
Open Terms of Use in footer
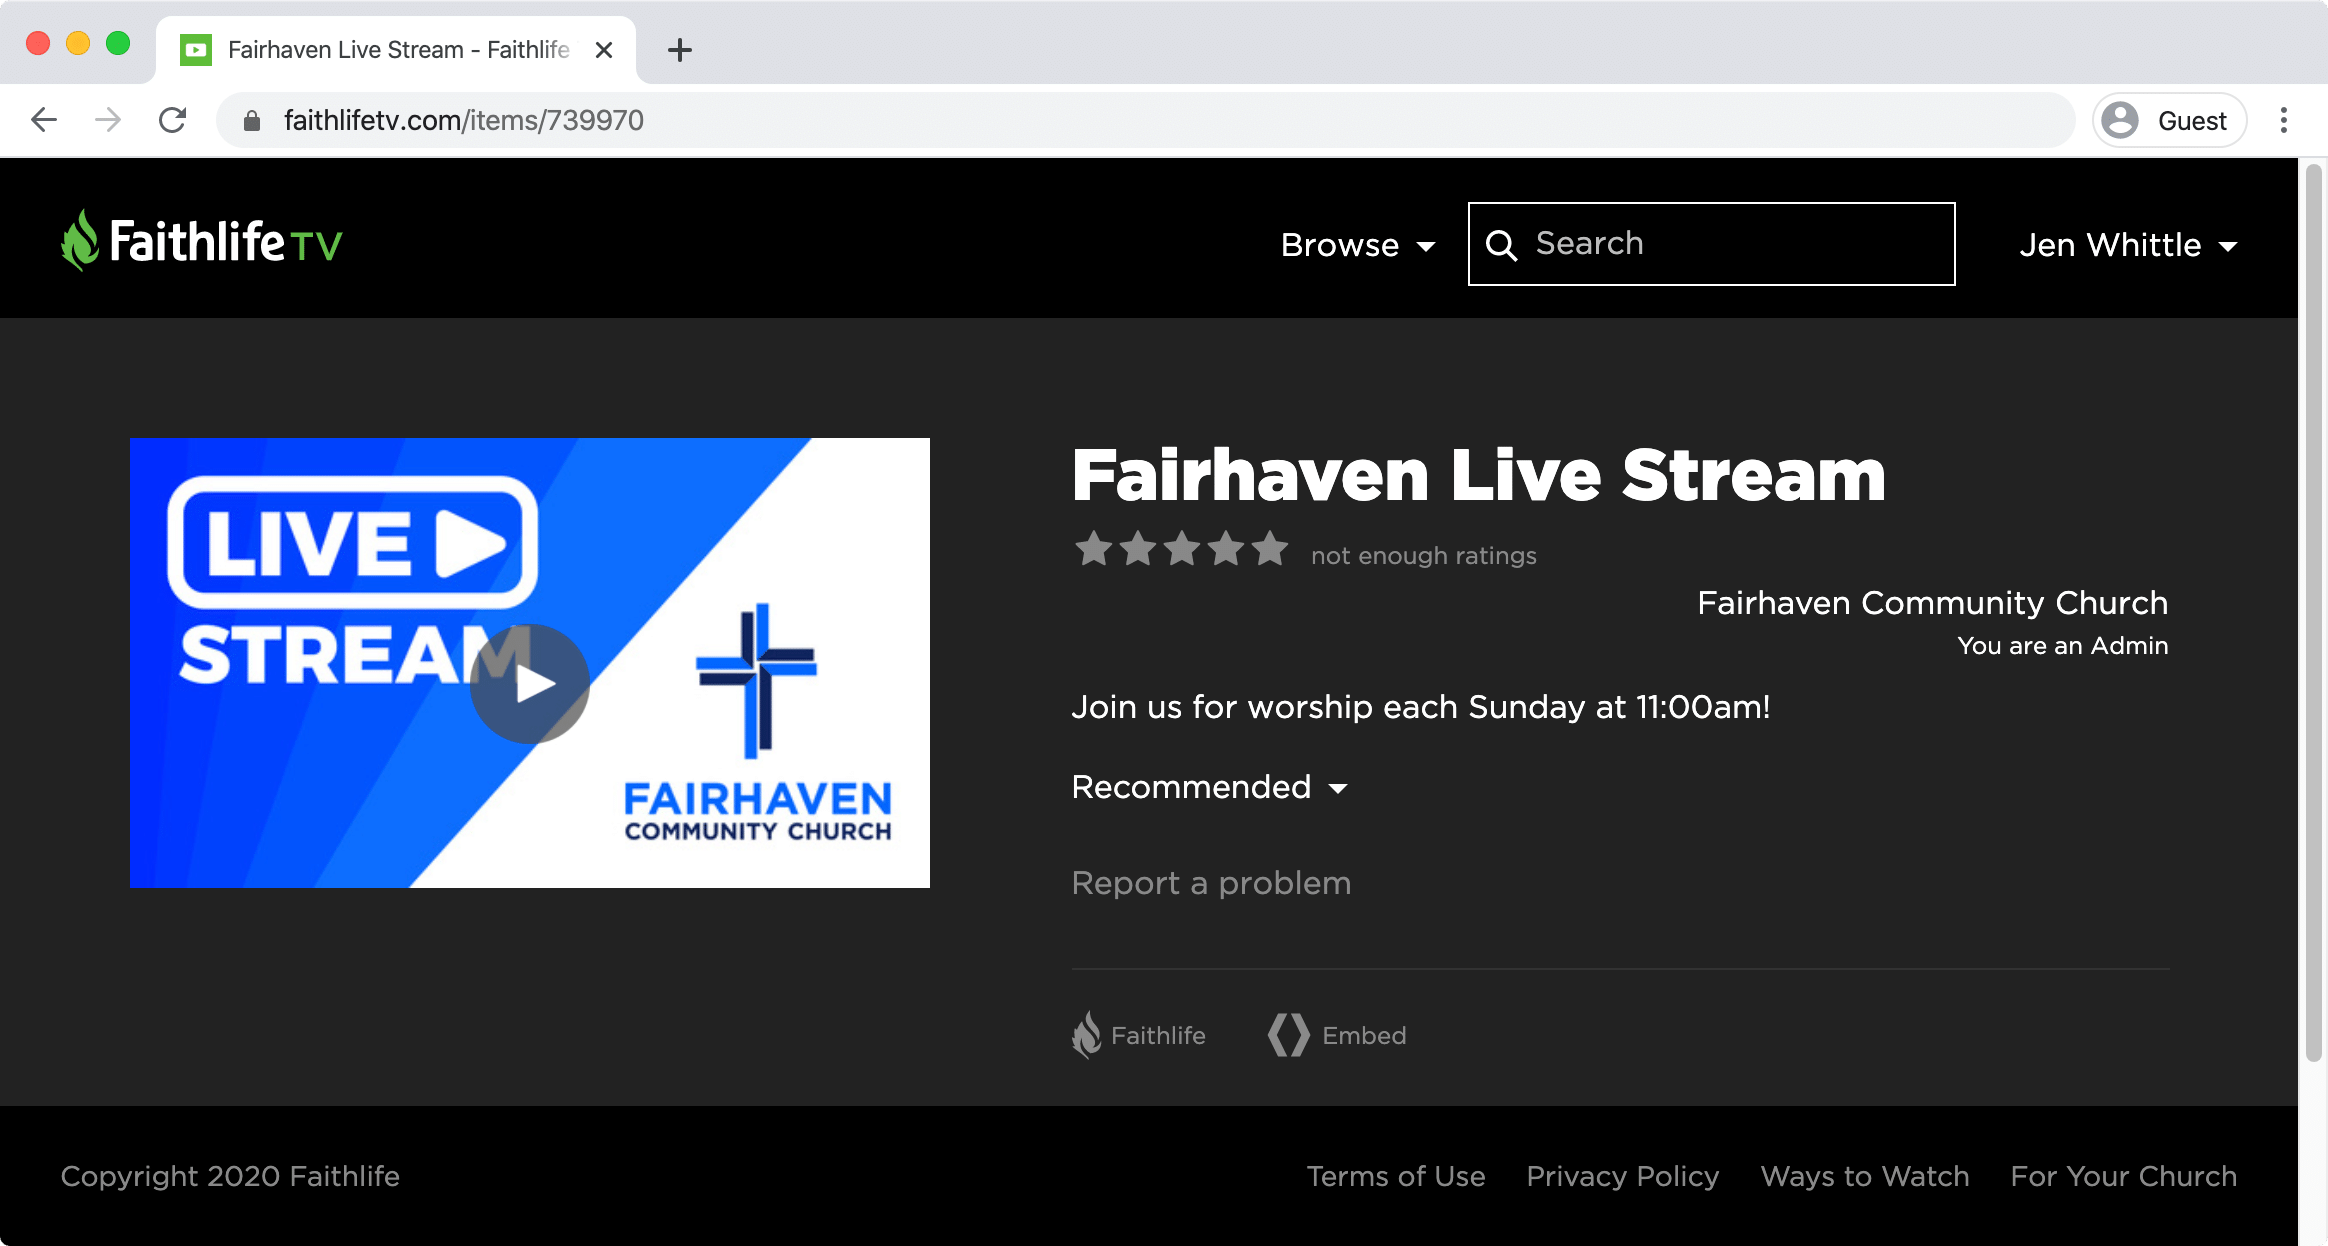coord(1396,1176)
